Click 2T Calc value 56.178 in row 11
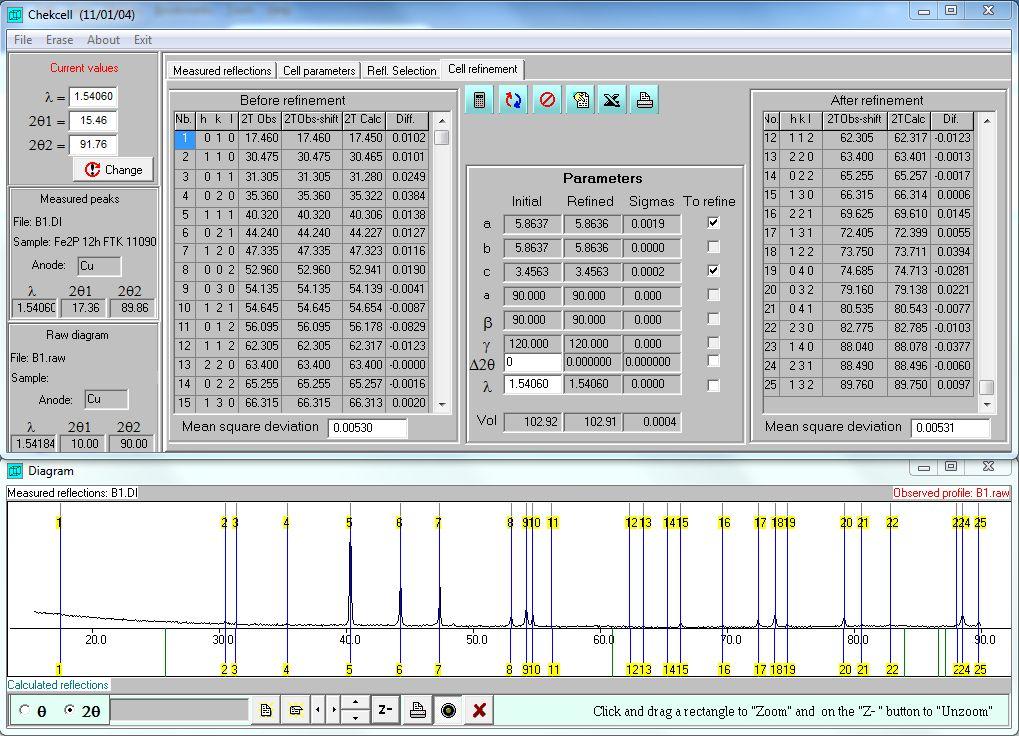 365,327
